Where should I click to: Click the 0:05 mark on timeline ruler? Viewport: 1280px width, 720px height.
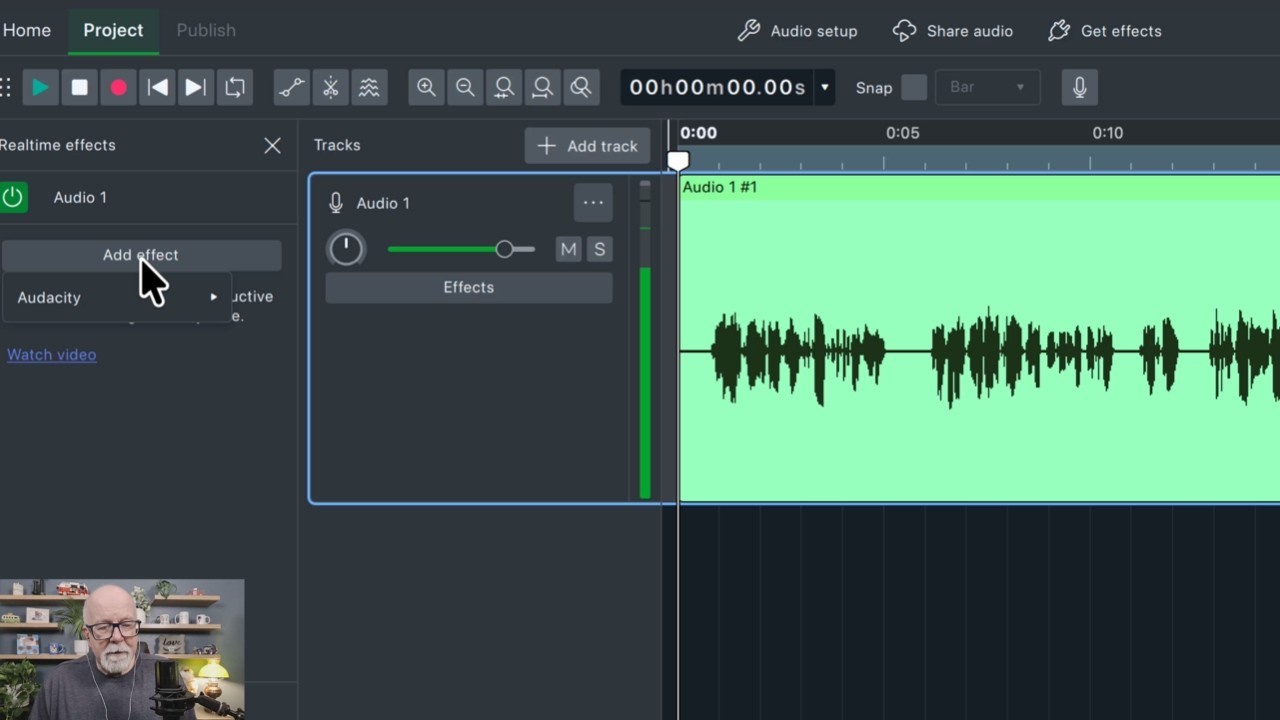[902, 133]
